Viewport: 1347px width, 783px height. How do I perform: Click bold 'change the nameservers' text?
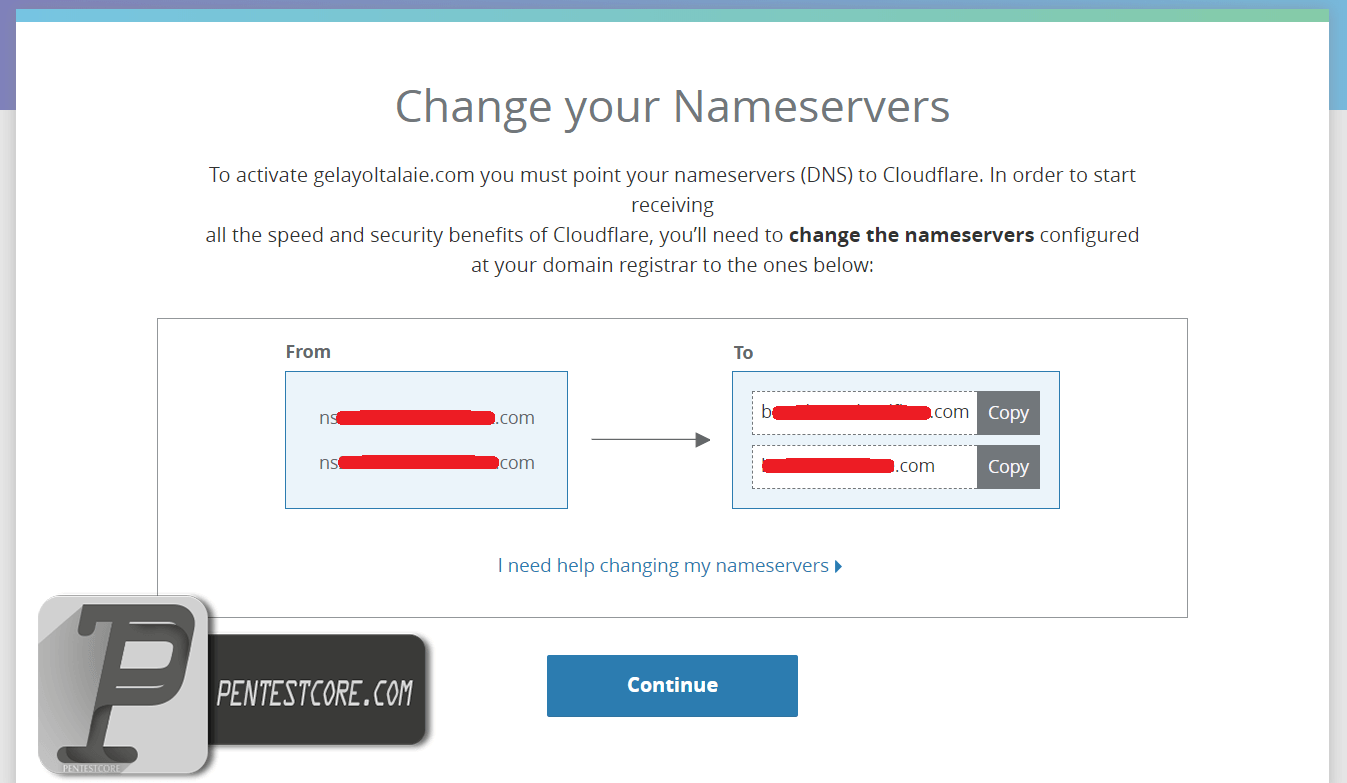pyautogui.click(x=911, y=236)
